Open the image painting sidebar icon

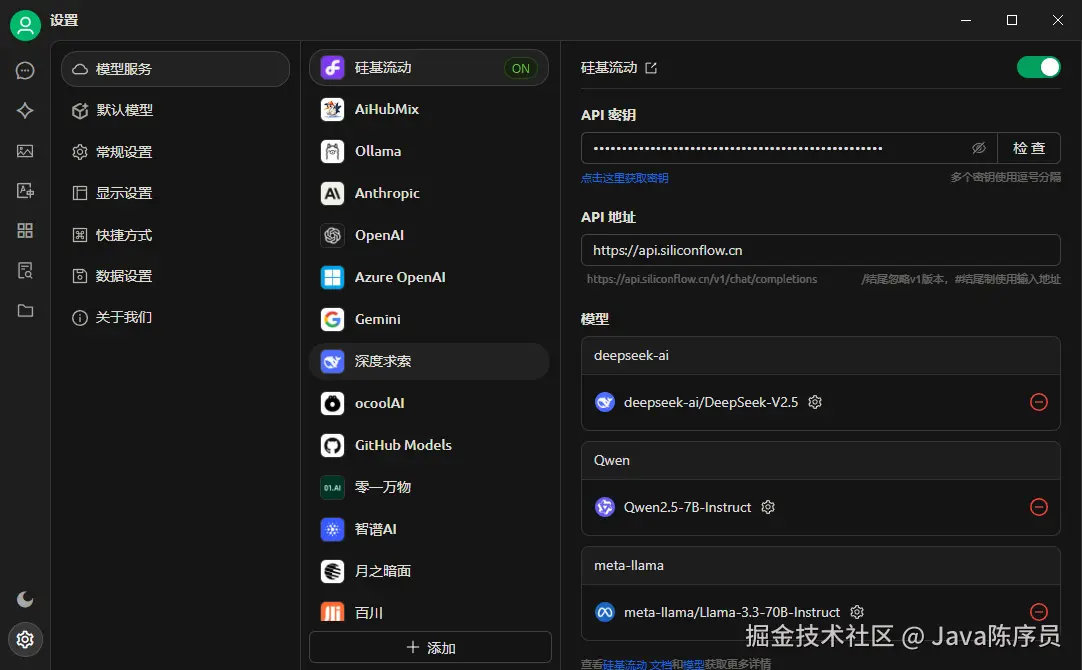(25, 150)
